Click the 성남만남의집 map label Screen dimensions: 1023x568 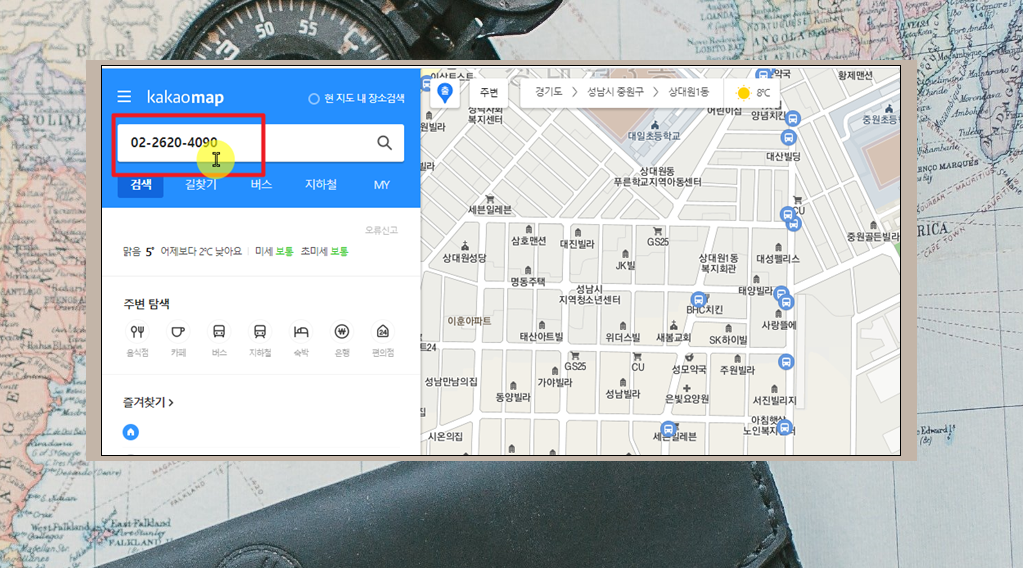pyautogui.click(x=451, y=381)
